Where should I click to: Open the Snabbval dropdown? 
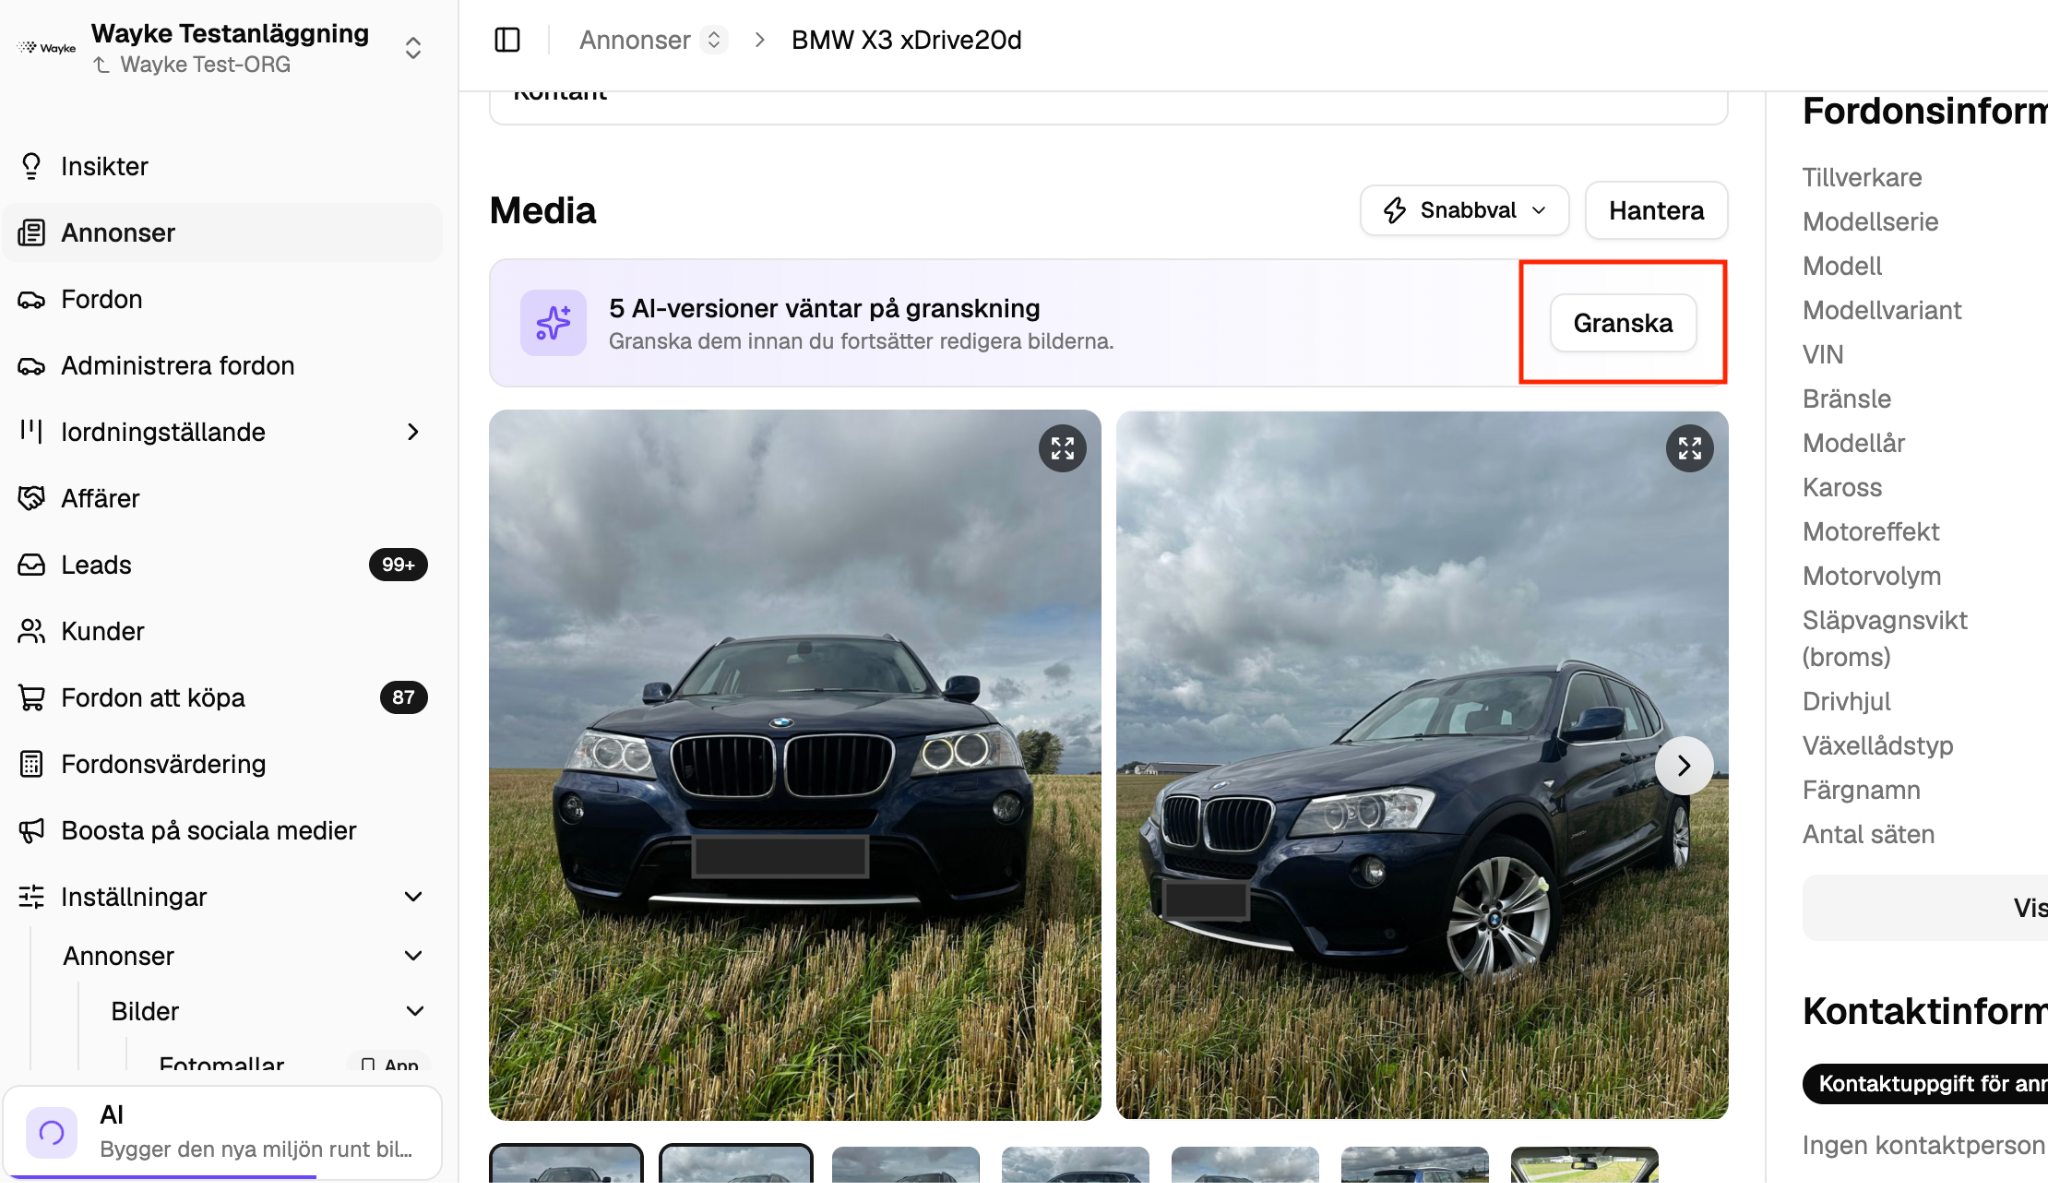(x=1464, y=210)
